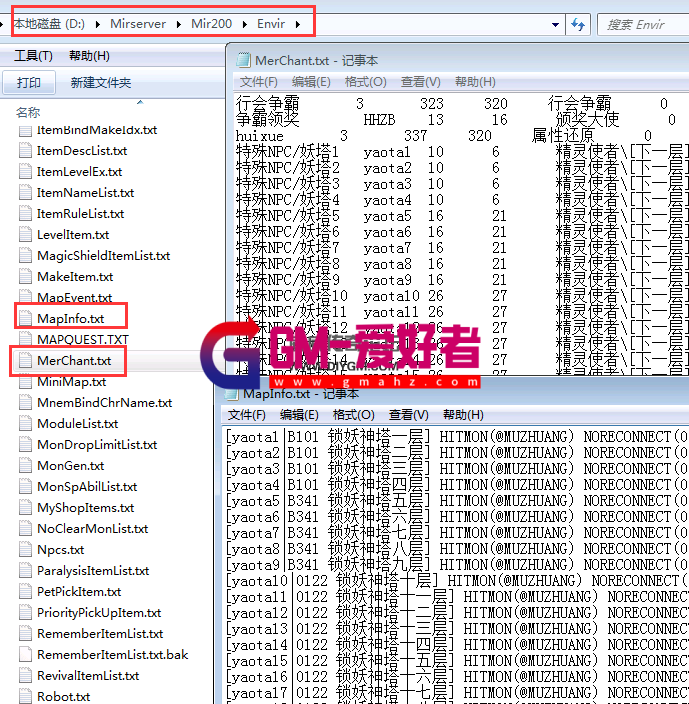Click the ItemNameList.txt file icon
The width and height of the screenshot is (689, 704).
click(x=26, y=193)
